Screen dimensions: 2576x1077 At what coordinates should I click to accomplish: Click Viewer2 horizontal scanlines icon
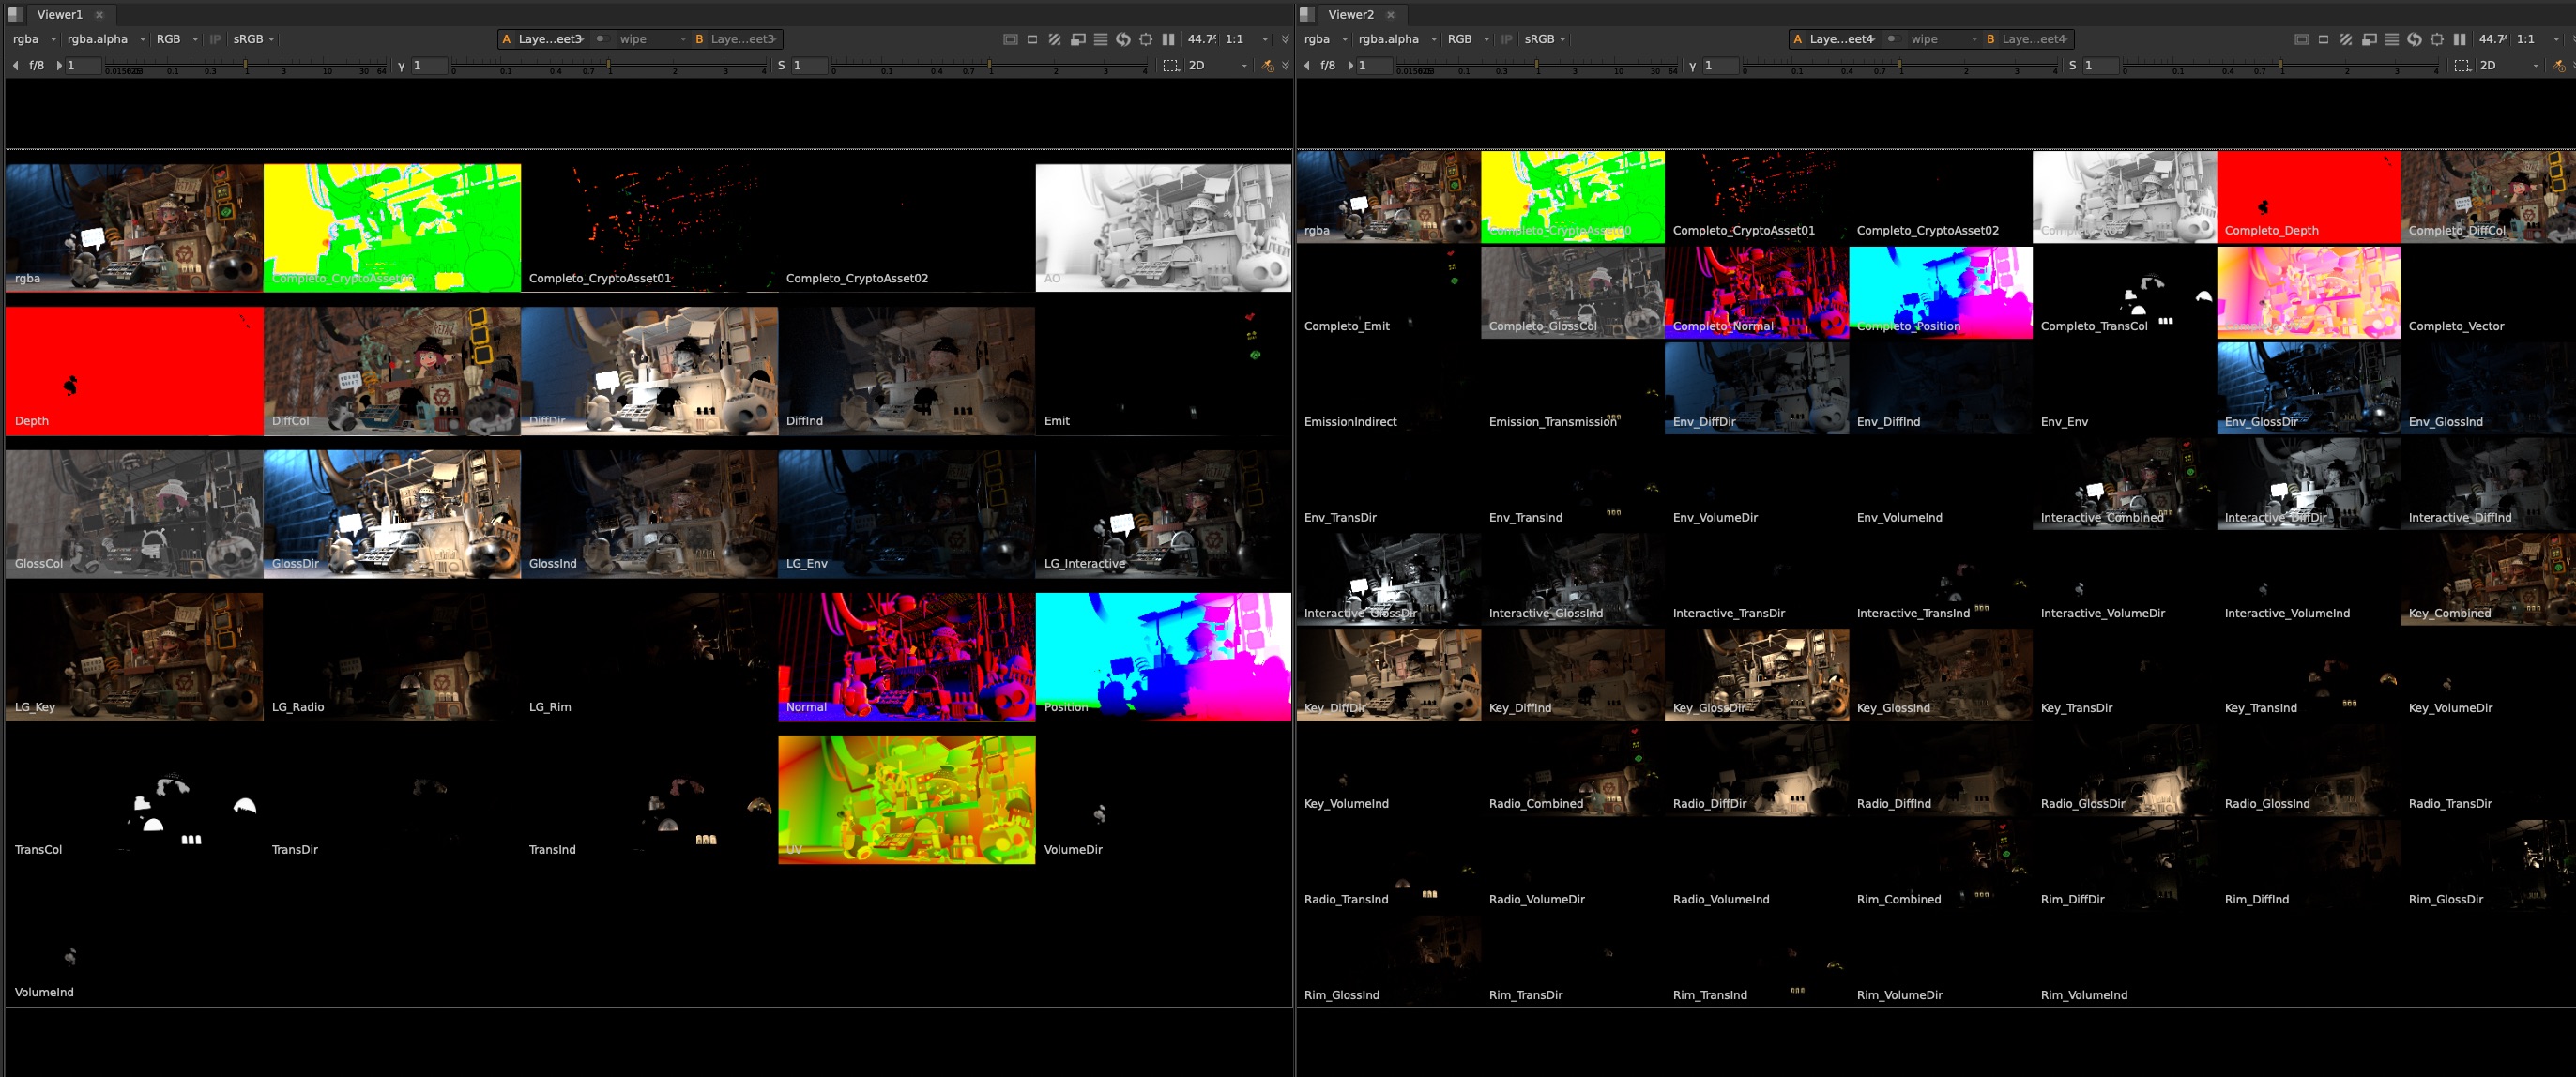click(x=2392, y=39)
